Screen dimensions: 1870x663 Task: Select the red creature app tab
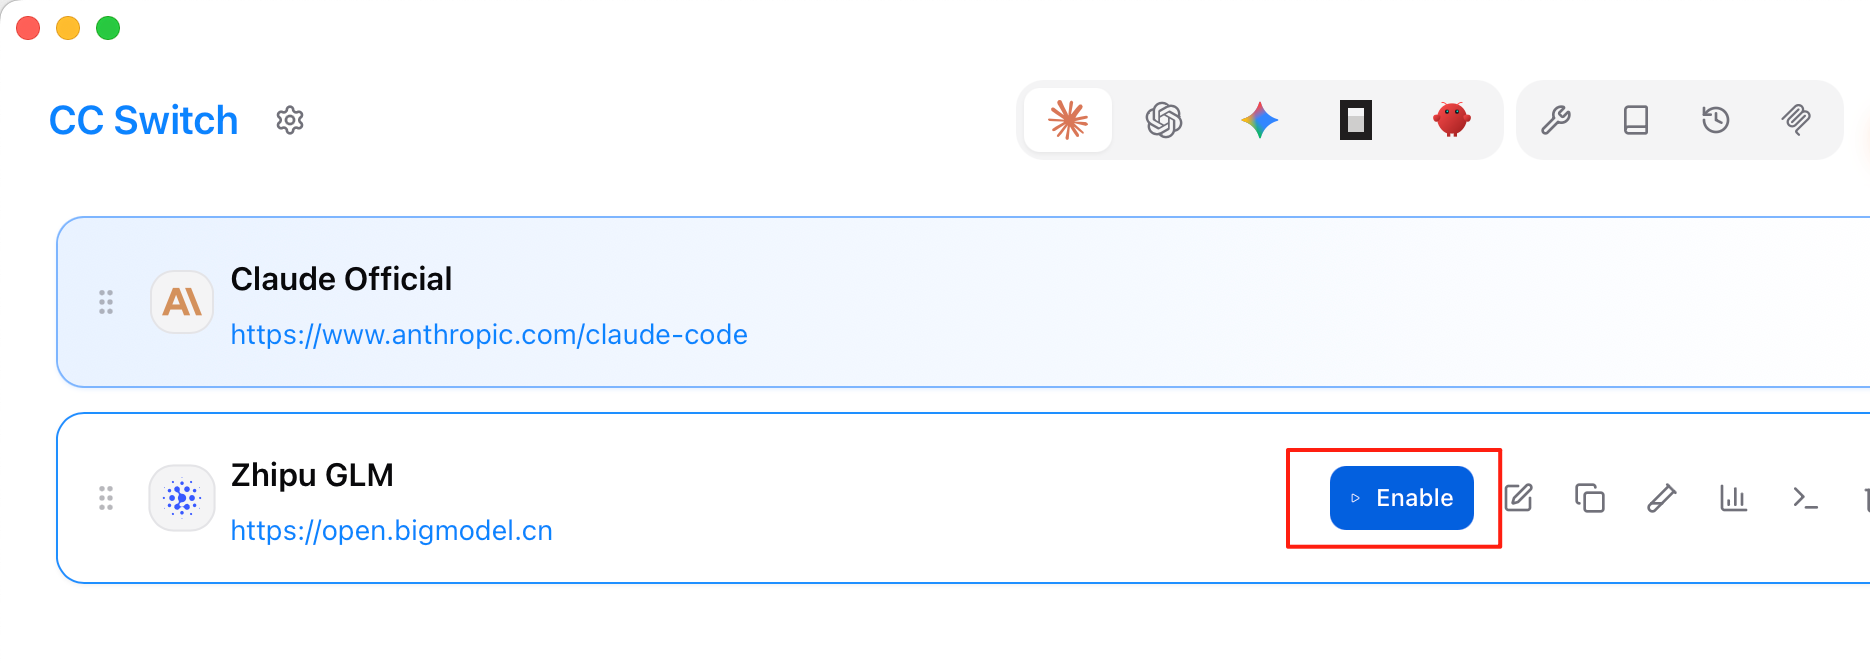click(x=1451, y=120)
